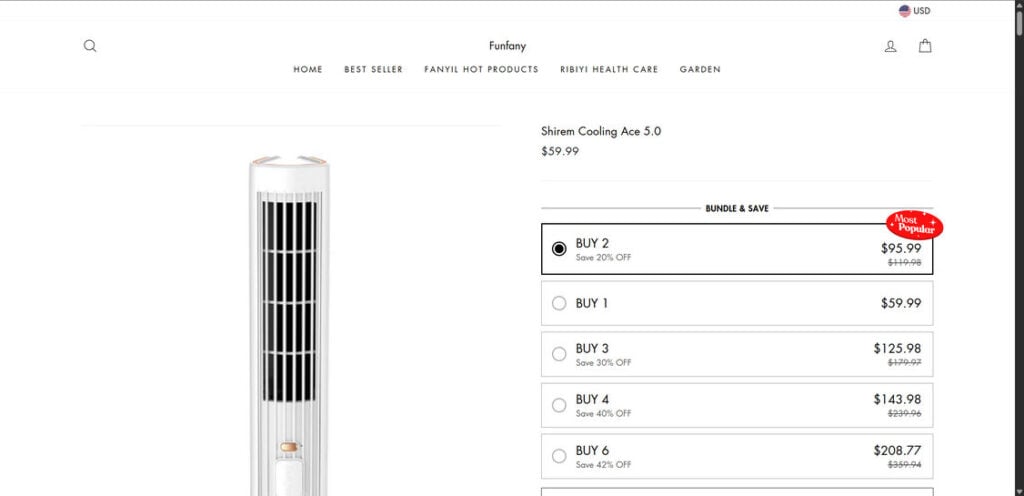The image size is (1024, 496).
Task: Open the Best Seller menu
Action: (x=374, y=69)
